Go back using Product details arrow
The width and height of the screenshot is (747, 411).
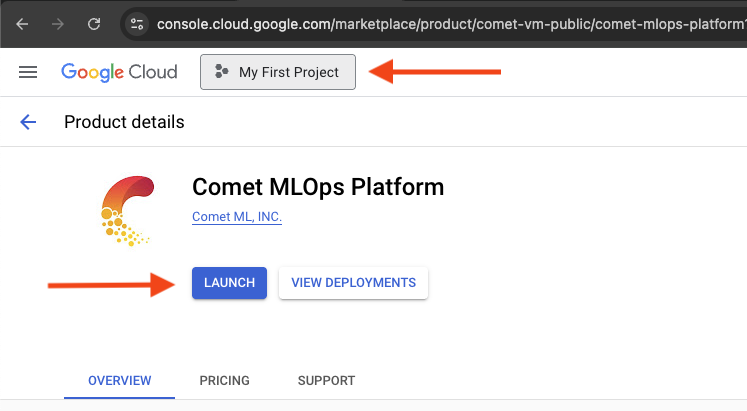[28, 122]
